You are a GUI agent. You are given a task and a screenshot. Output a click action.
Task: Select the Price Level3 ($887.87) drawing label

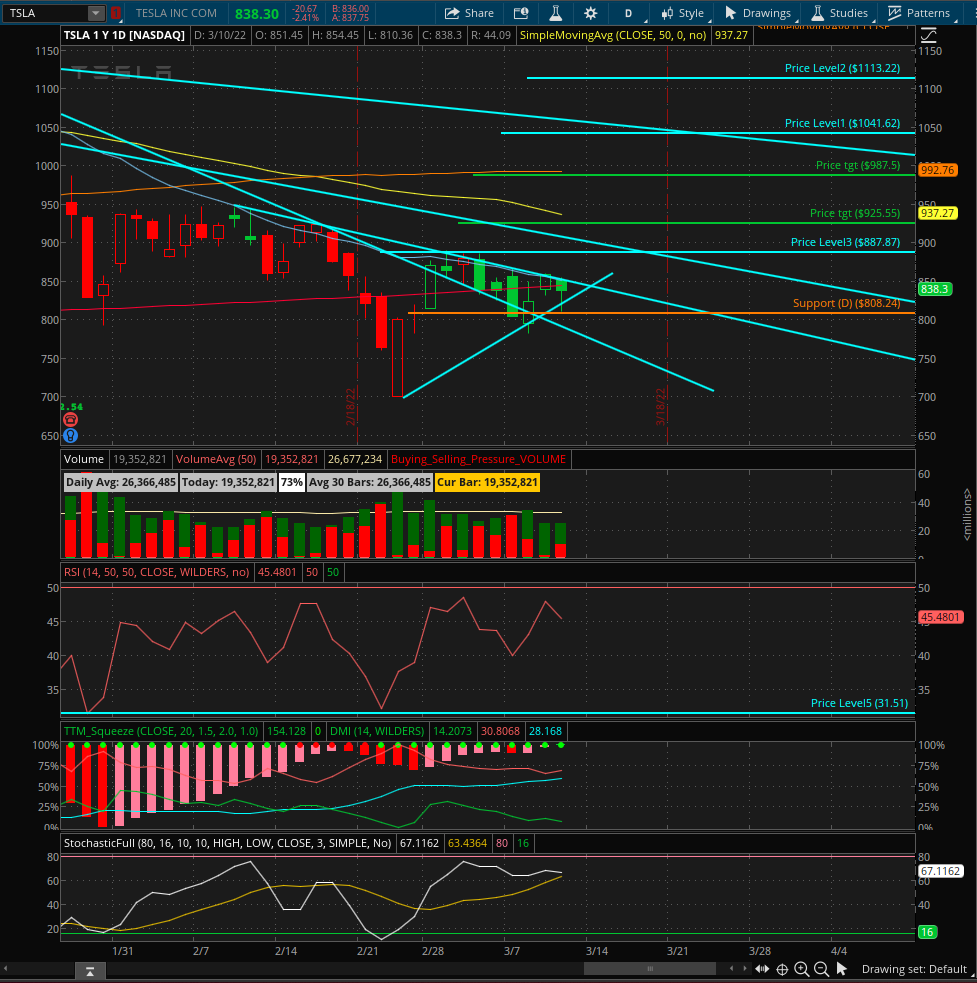coord(845,242)
